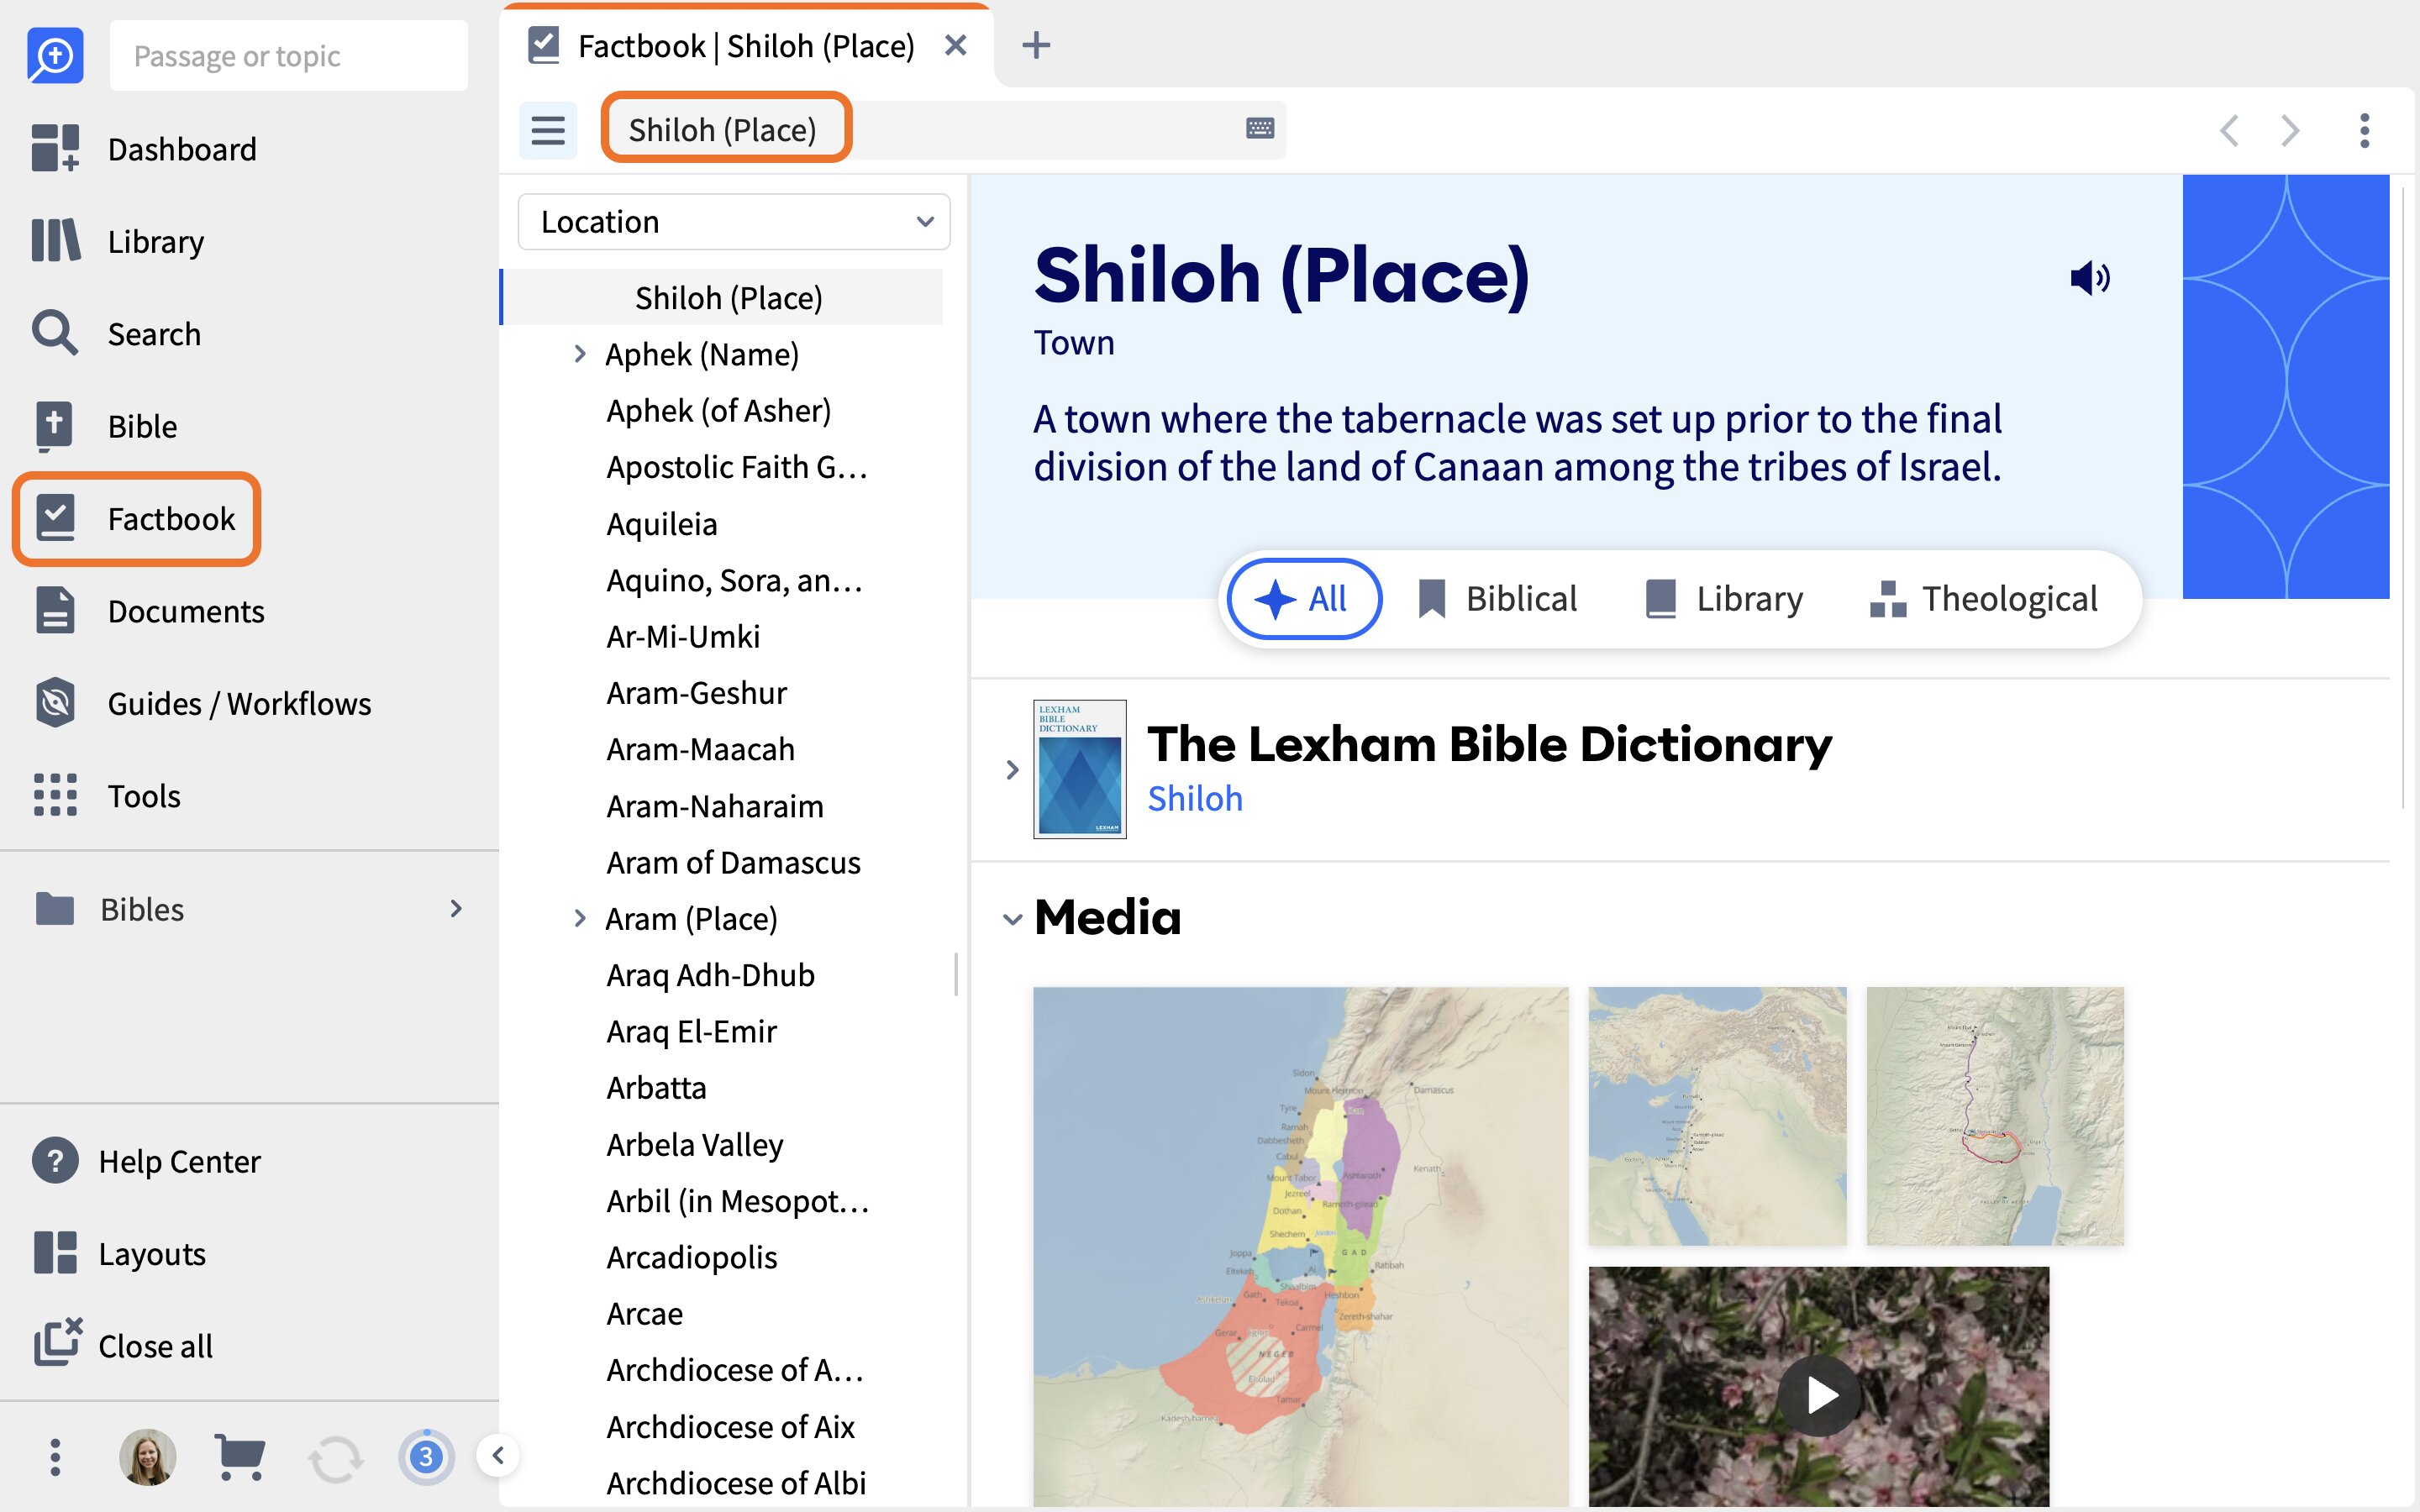The height and width of the screenshot is (1512, 2420).
Task: Open panel menu three dots
Action: point(2365,130)
